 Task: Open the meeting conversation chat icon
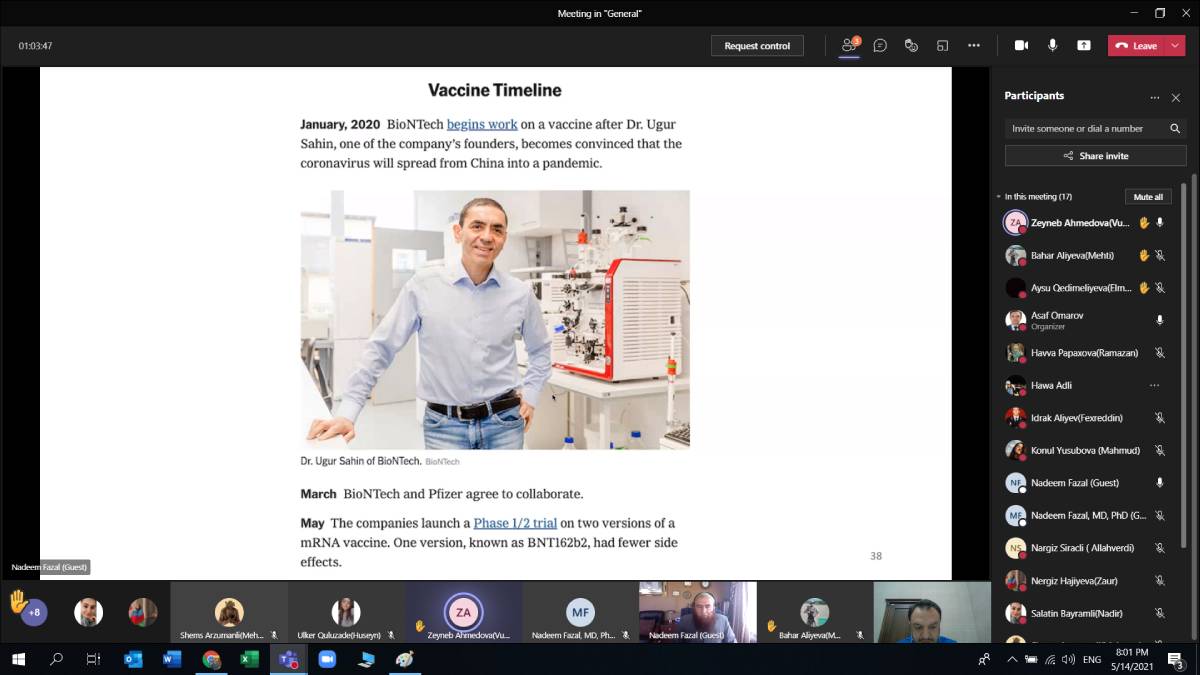pos(880,45)
